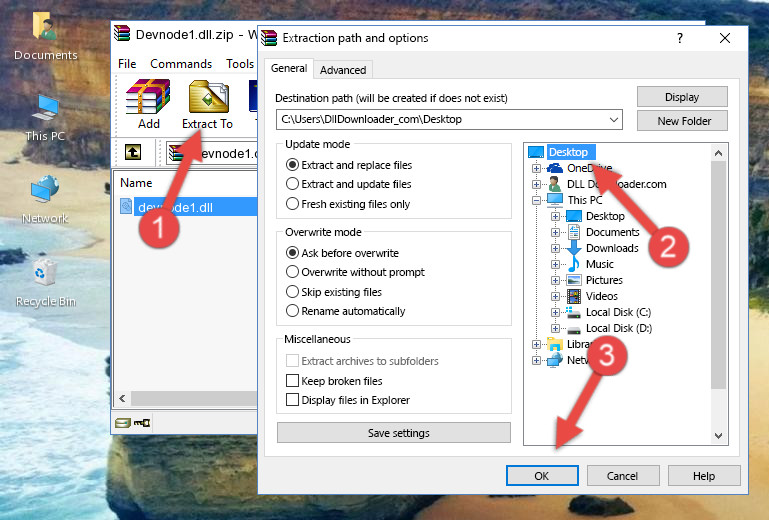Click the WinRAR file list left scroll arrow
This screenshot has width=769, height=520.
coord(122,398)
